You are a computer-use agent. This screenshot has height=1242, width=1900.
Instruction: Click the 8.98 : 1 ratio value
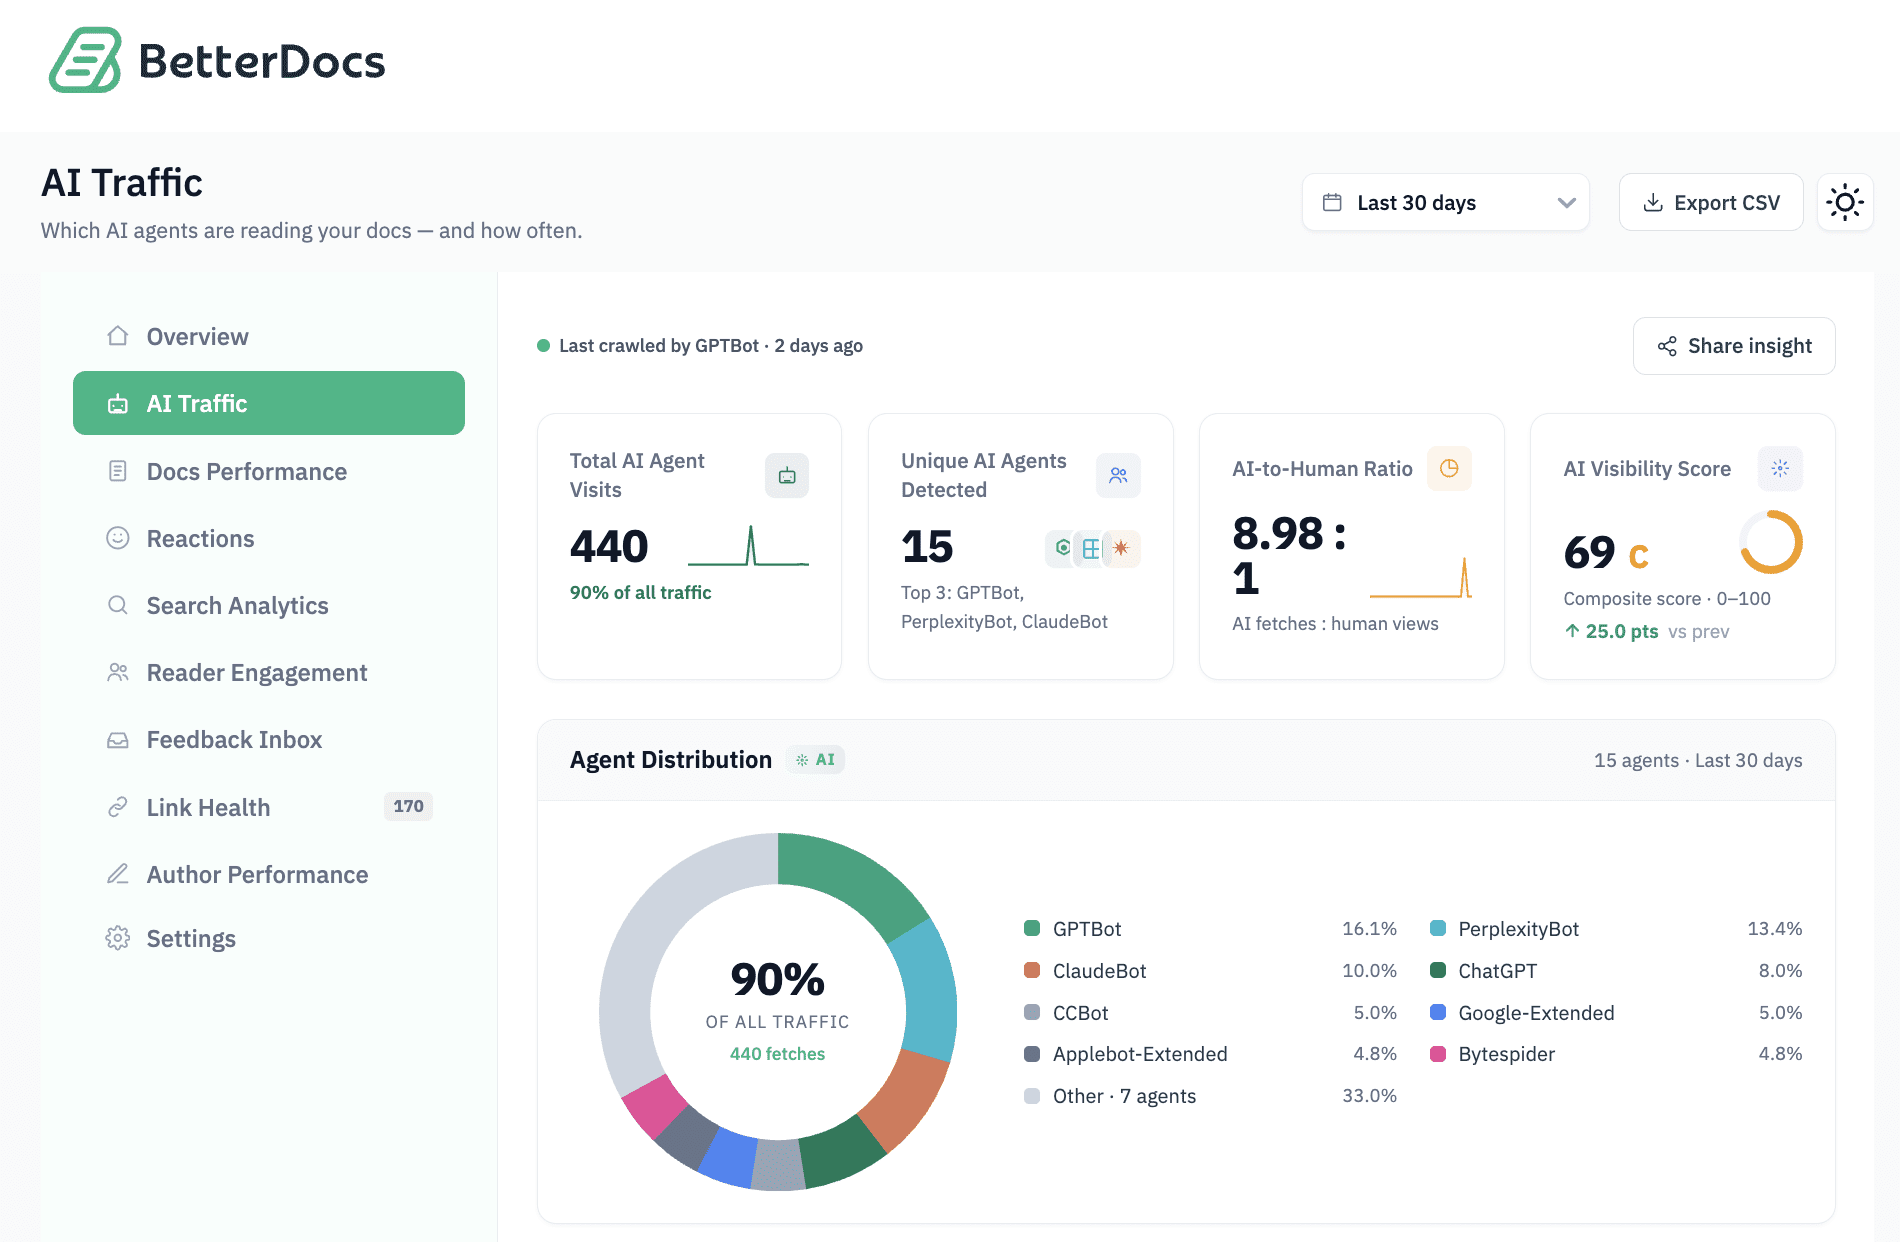click(x=1289, y=556)
